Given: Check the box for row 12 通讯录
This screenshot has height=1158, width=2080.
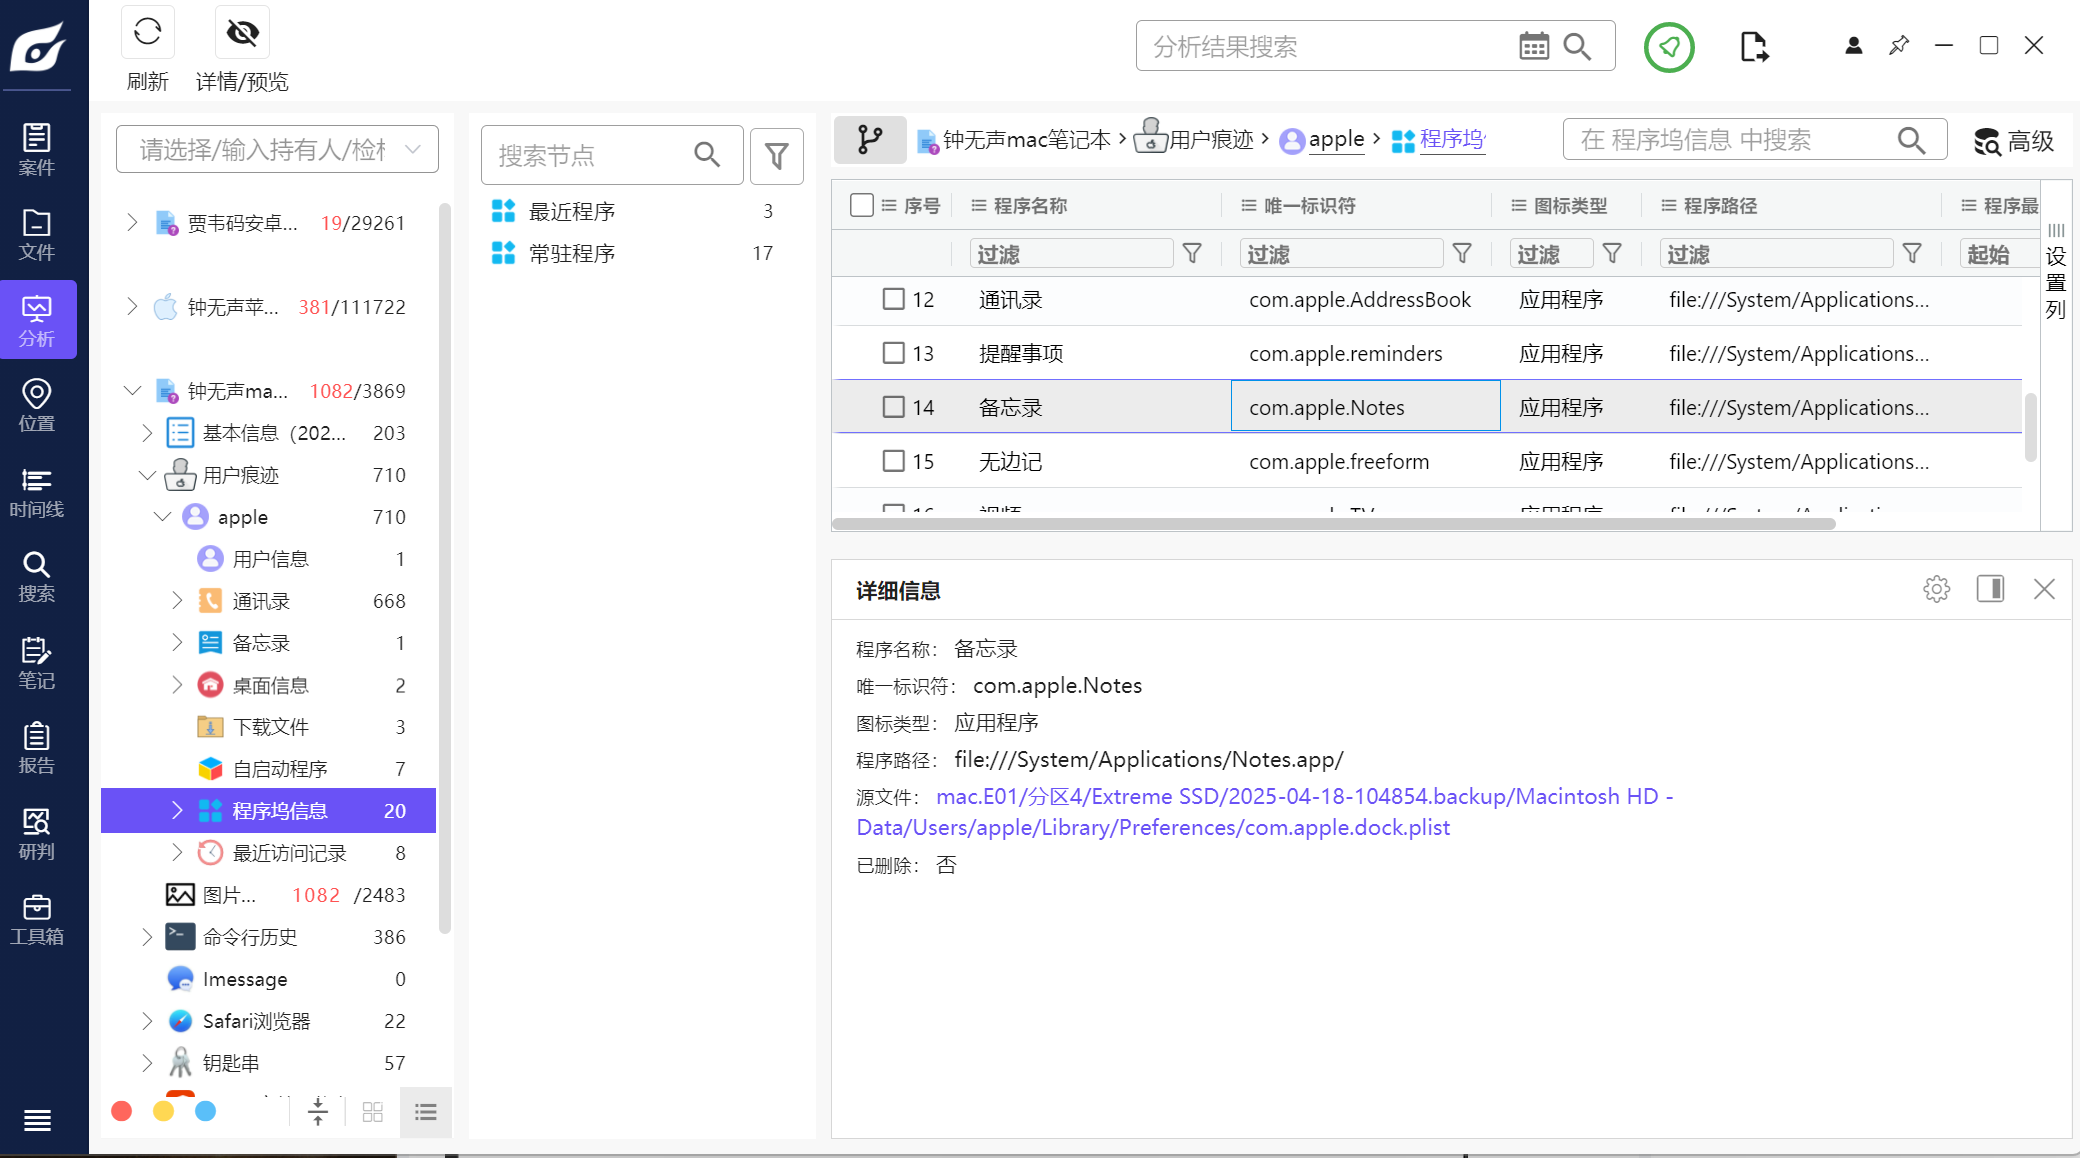Looking at the screenshot, I should 893,299.
